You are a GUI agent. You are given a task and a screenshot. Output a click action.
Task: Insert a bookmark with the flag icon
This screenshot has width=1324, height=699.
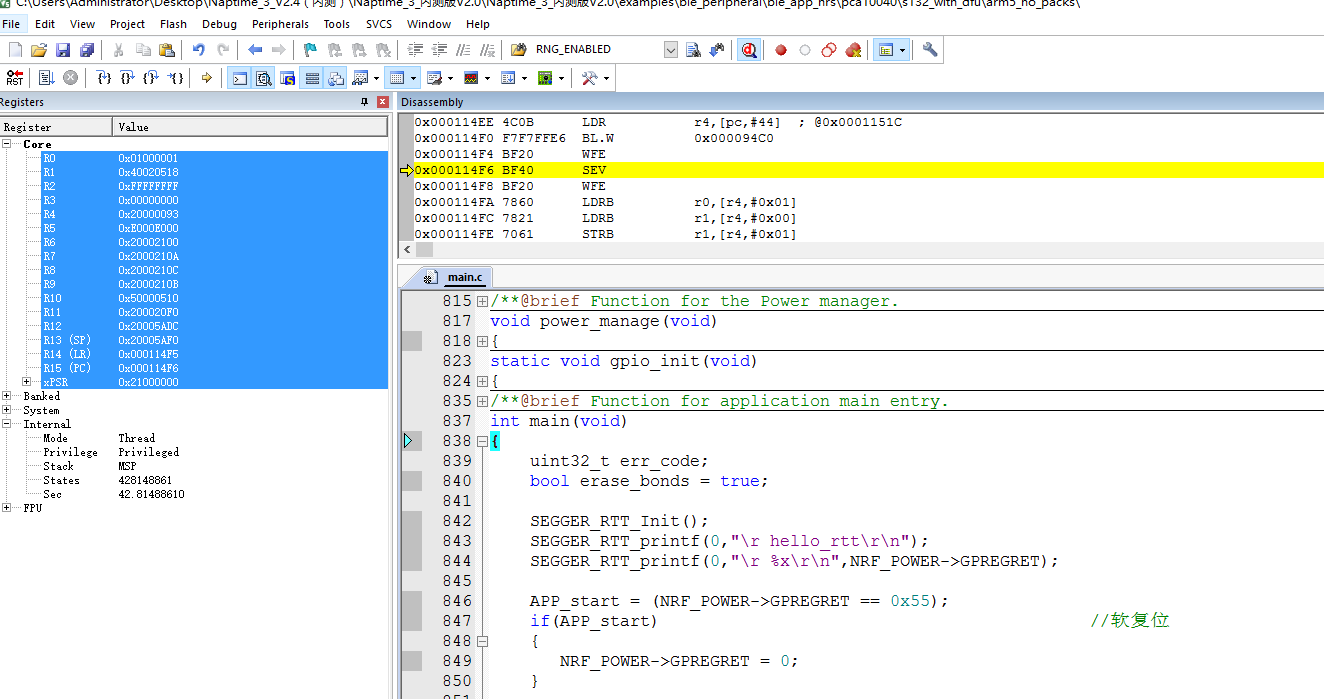(x=310, y=49)
